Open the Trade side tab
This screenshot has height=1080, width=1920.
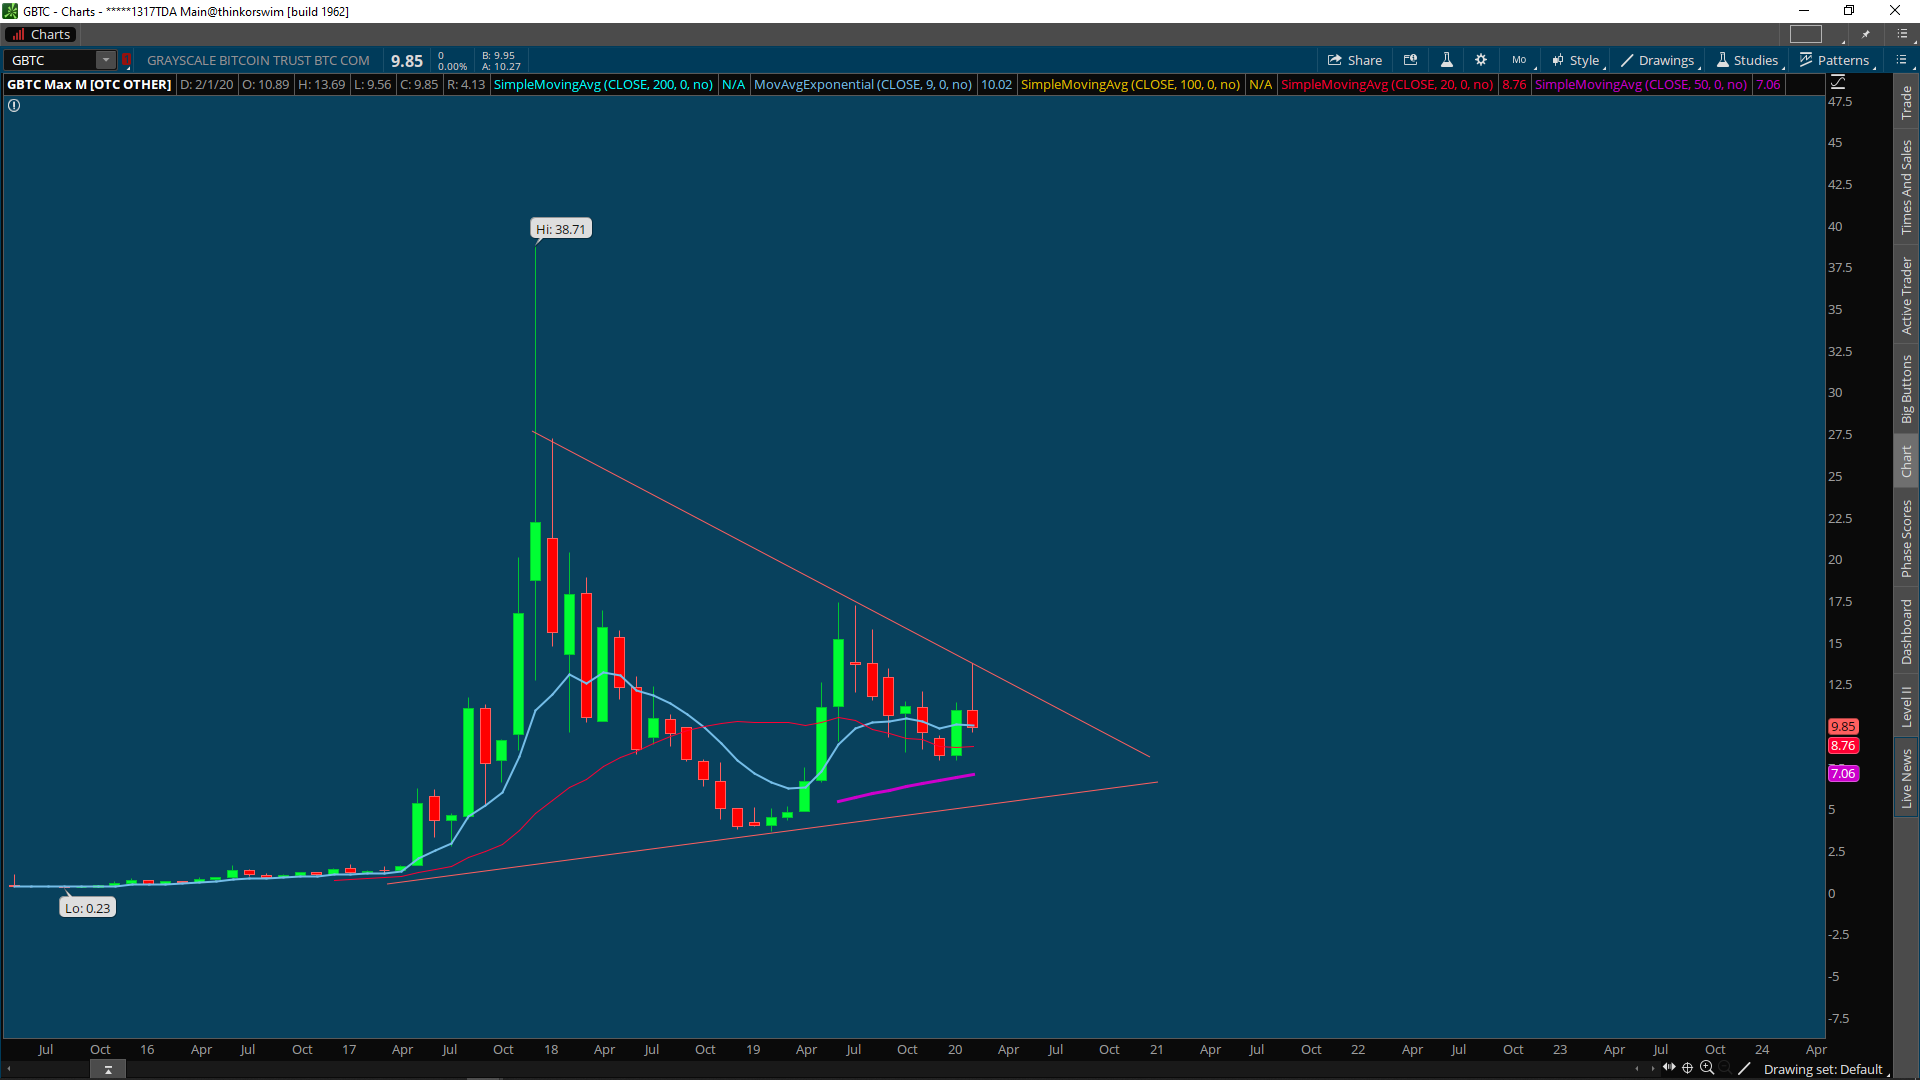(x=1906, y=102)
